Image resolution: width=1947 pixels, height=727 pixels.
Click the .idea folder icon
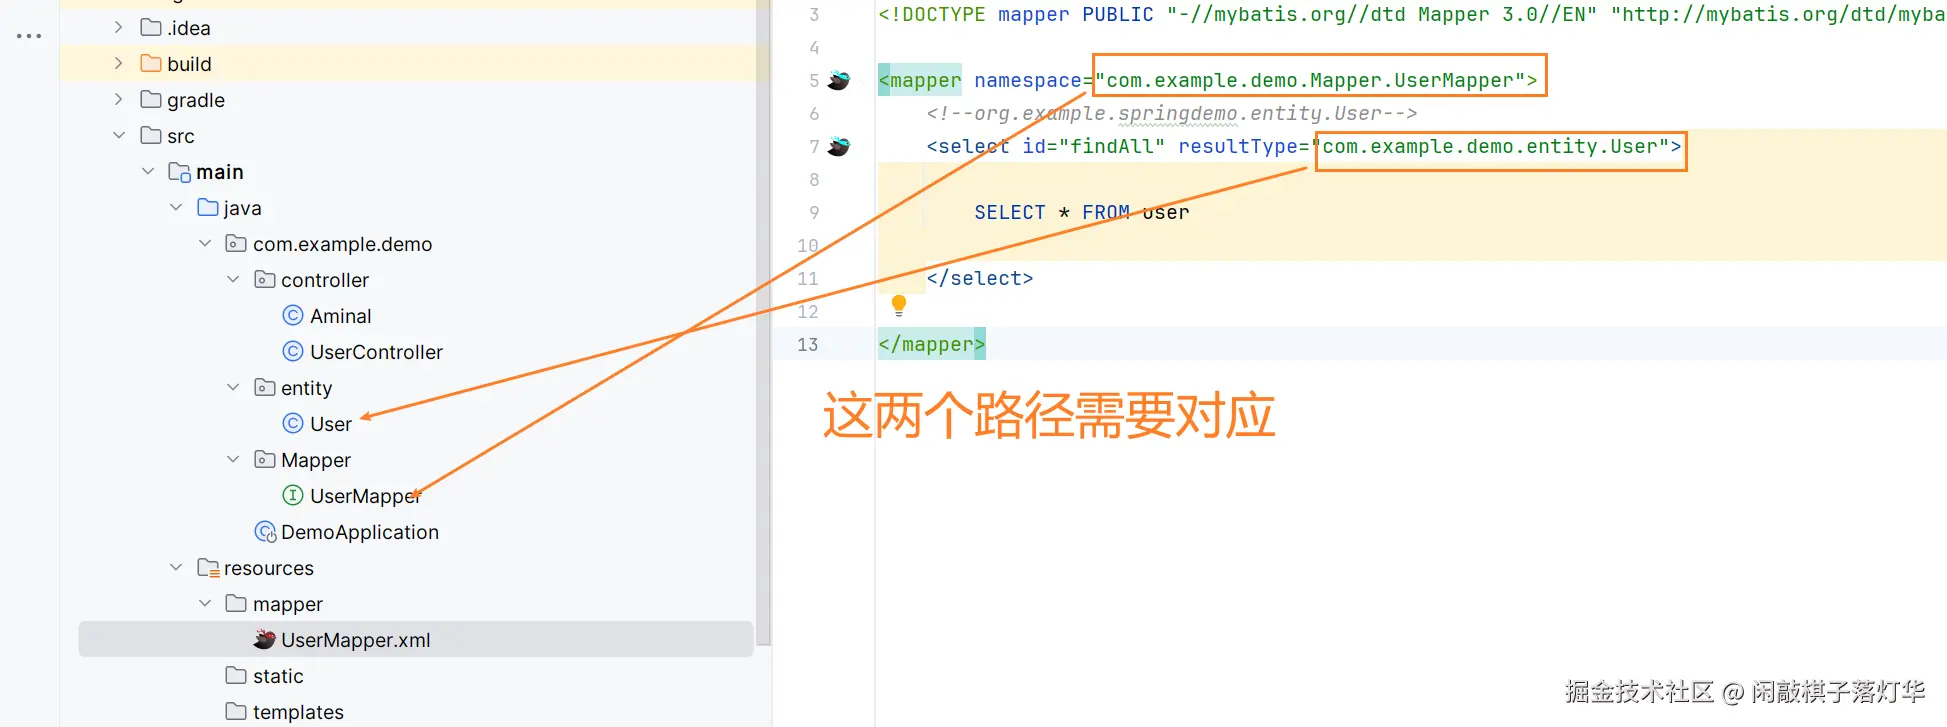tap(152, 27)
